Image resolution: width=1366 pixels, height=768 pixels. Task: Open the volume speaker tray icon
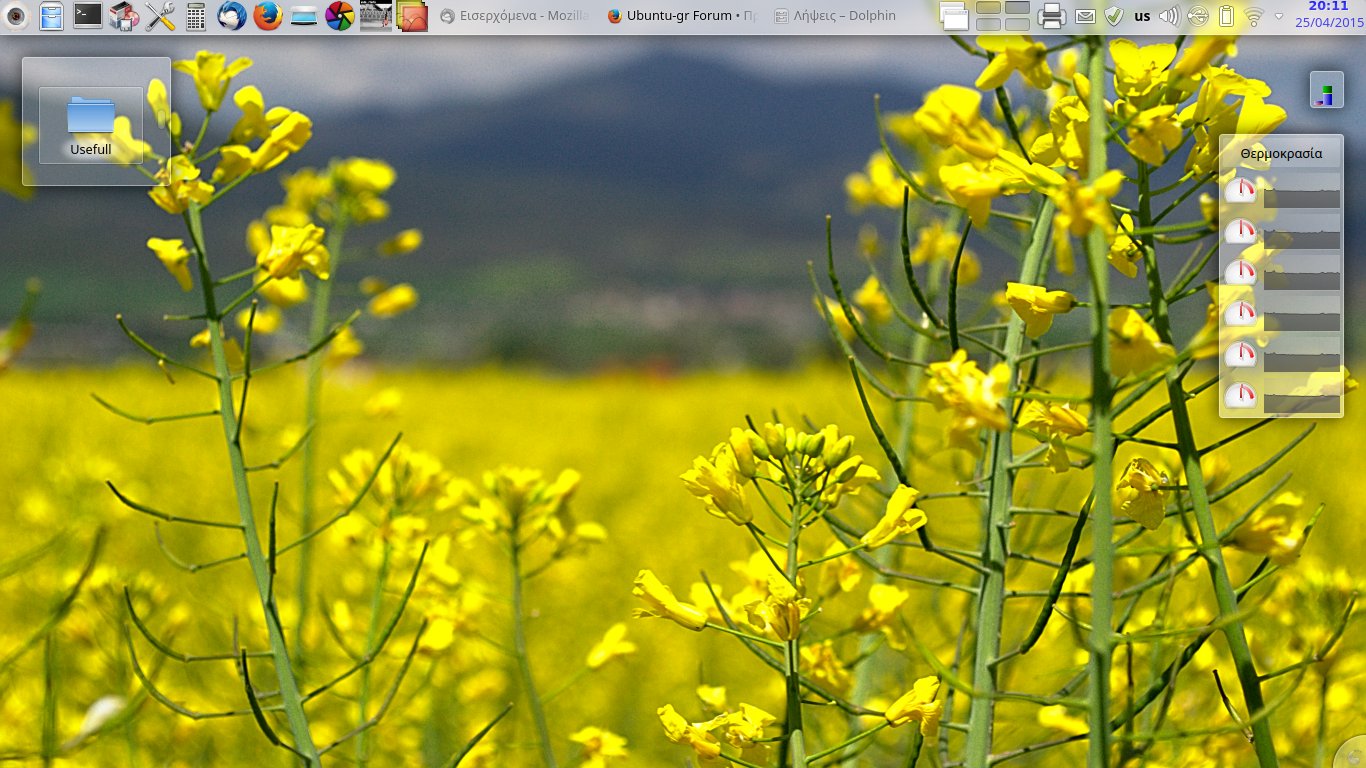1169,16
